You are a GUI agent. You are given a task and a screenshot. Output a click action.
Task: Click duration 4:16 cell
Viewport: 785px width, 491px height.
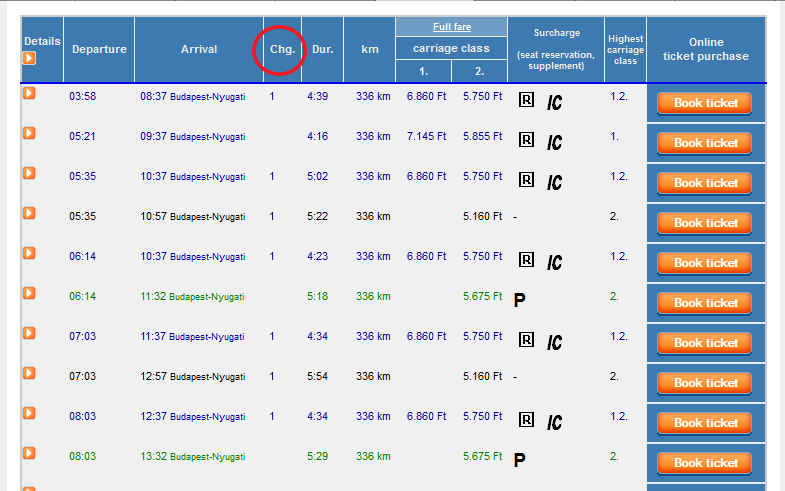317,136
